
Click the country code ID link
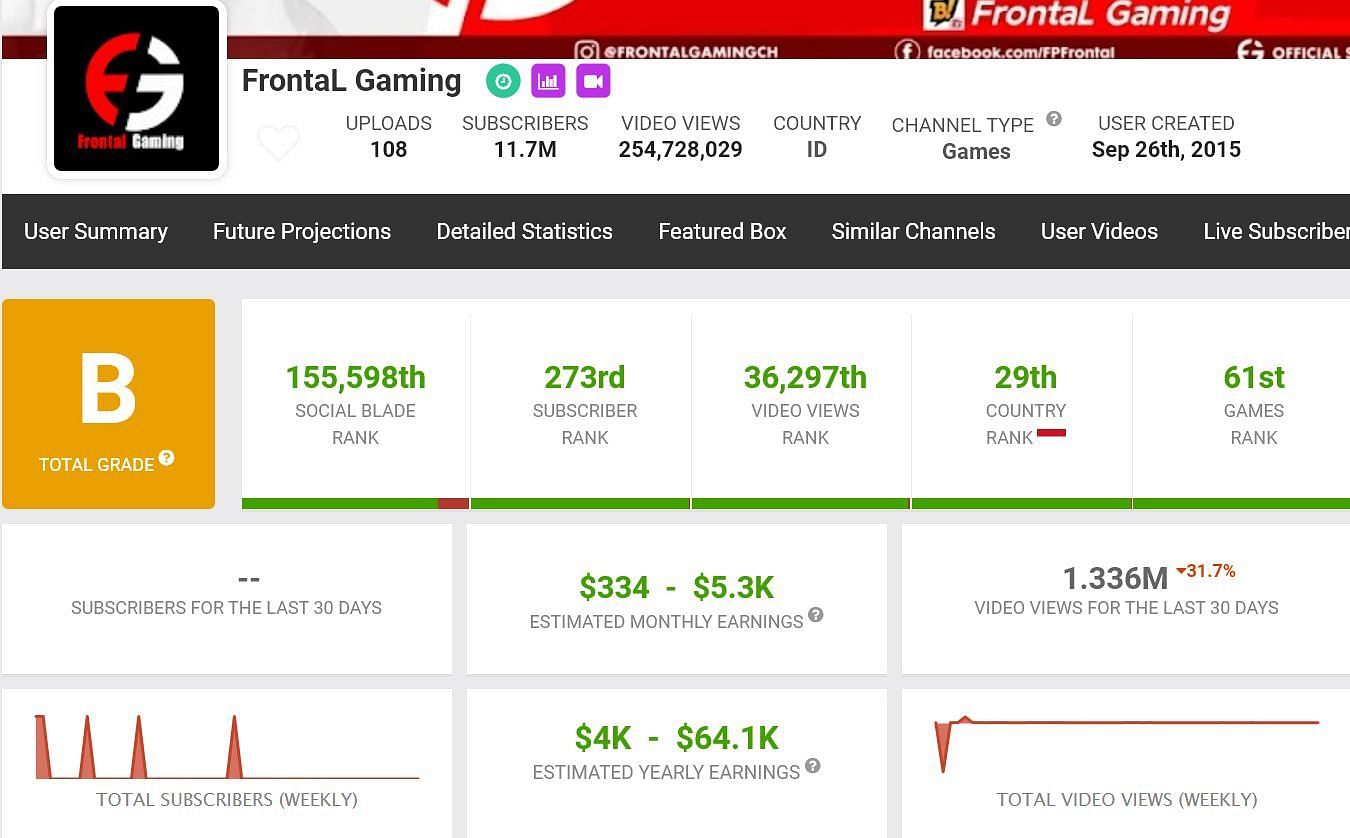point(817,150)
